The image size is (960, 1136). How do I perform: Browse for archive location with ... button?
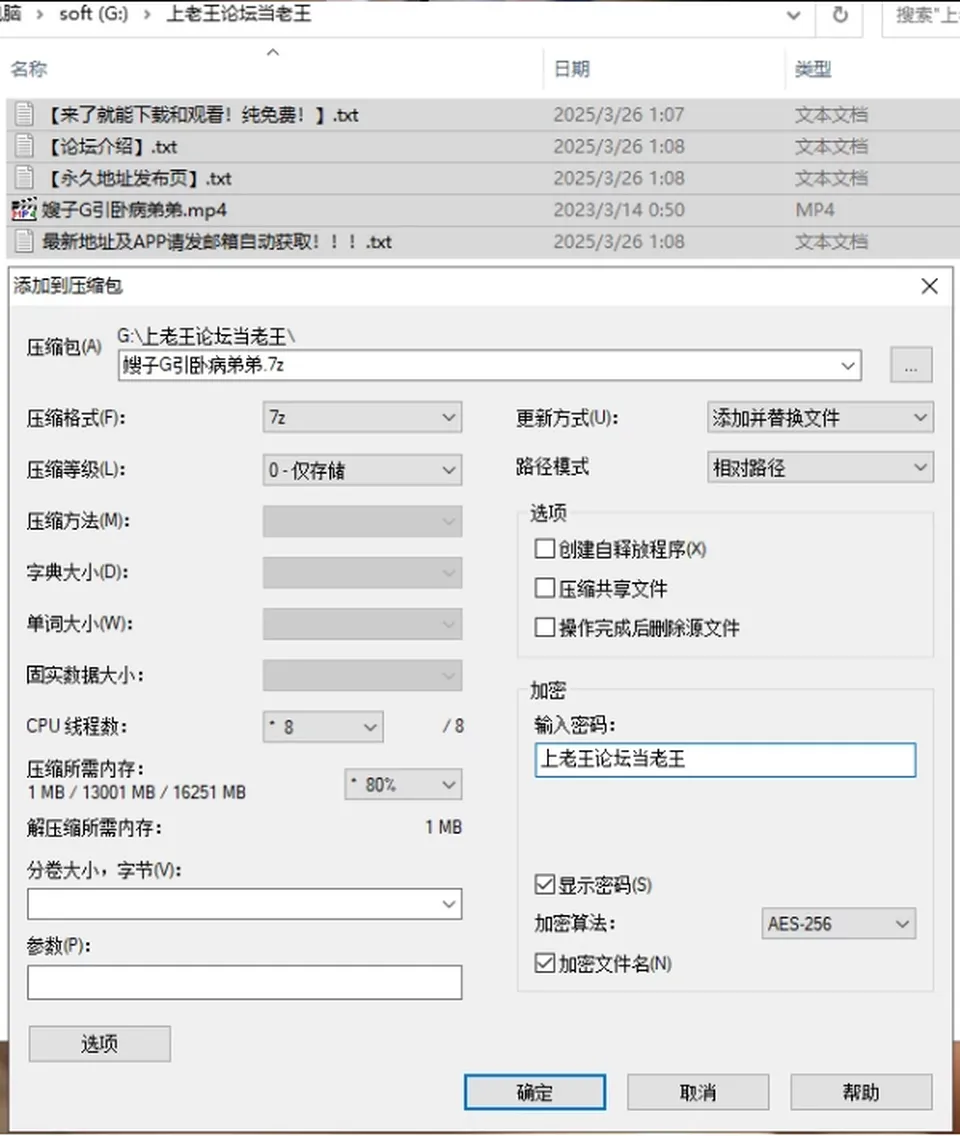[x=911, y=365]
